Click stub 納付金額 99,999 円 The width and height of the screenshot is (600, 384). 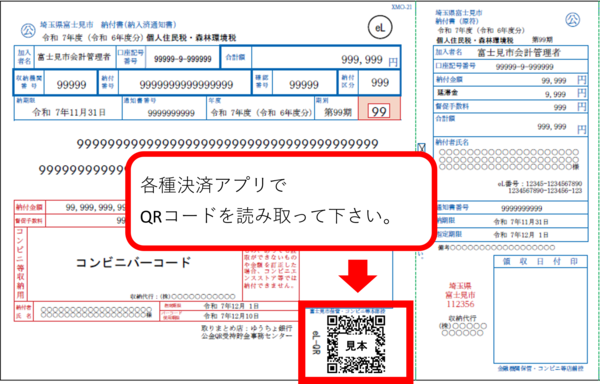[510, 80]
